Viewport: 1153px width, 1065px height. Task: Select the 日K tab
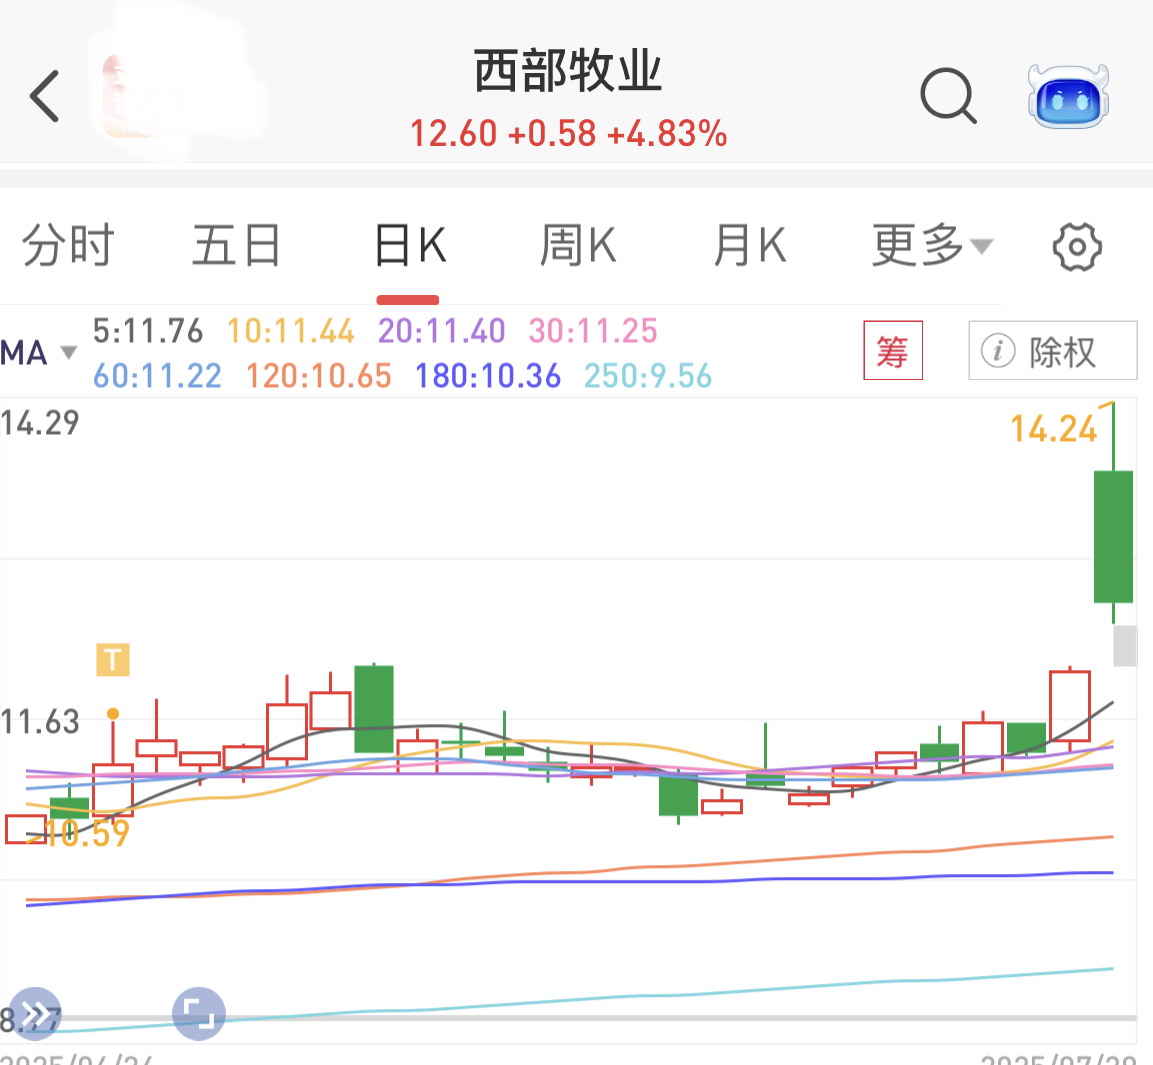(x=410, y=245)
